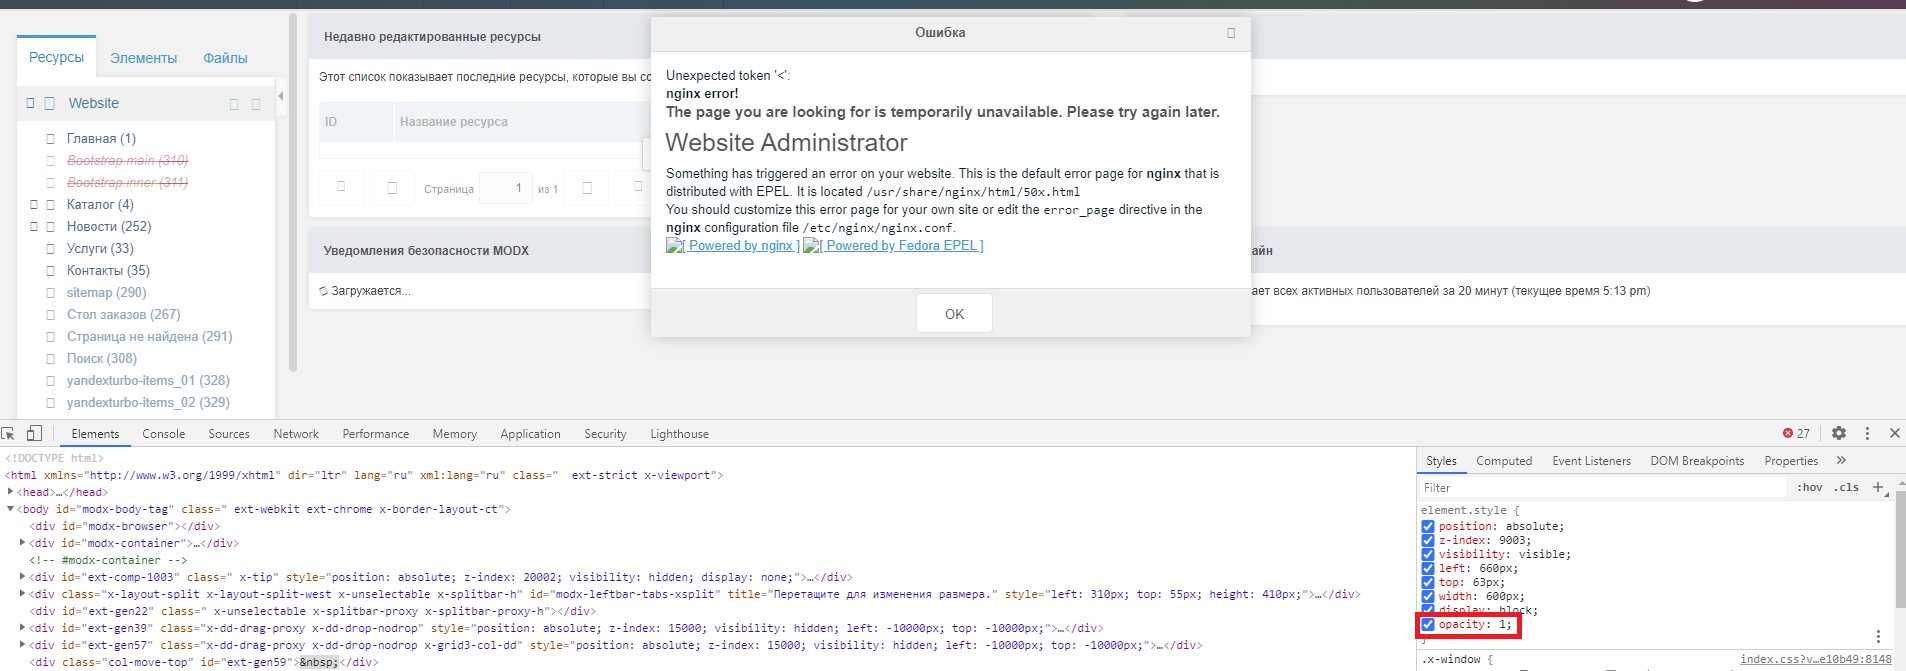Click the icon beside Контакты (35)
1906x671 pixels.
point(50,271)
